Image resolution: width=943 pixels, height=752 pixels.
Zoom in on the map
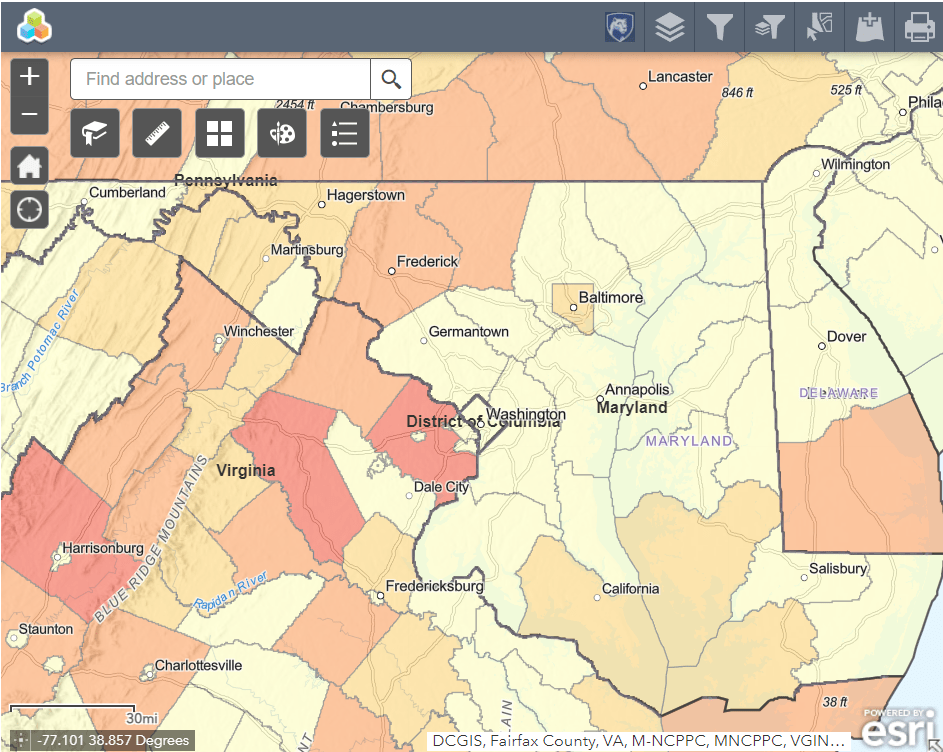point(29,76)
